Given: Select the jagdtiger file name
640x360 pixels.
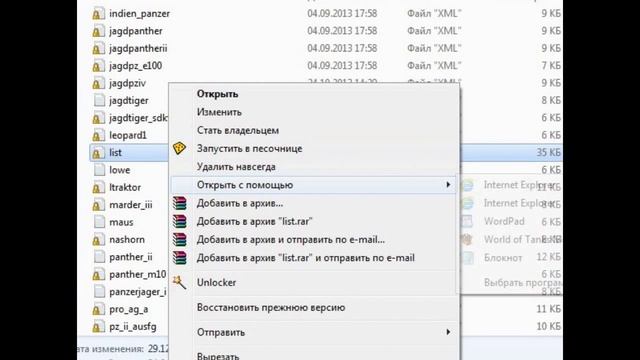Looking at the screenshot, I should pos(129,100).
